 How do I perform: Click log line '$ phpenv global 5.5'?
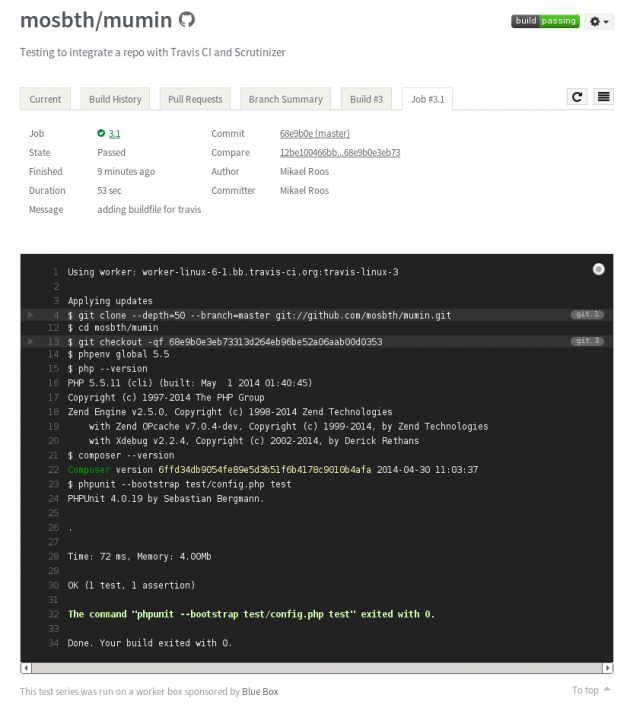118,354
